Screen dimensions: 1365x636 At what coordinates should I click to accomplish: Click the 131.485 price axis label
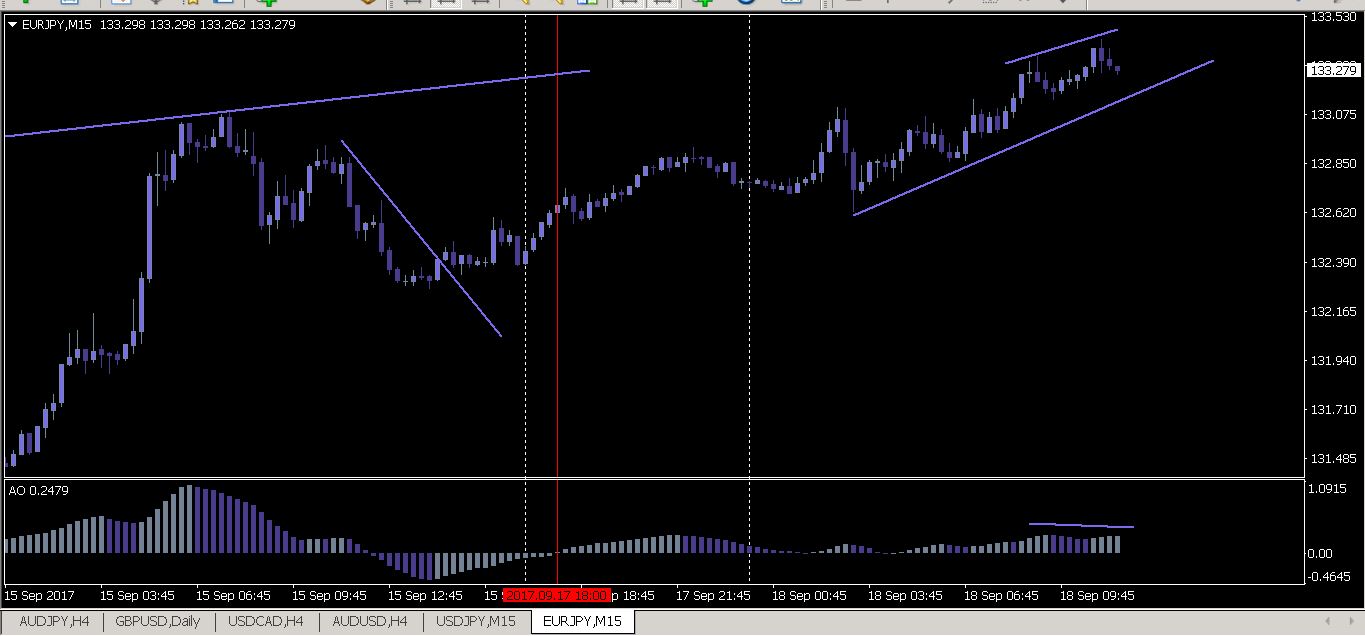[1332, 459]
